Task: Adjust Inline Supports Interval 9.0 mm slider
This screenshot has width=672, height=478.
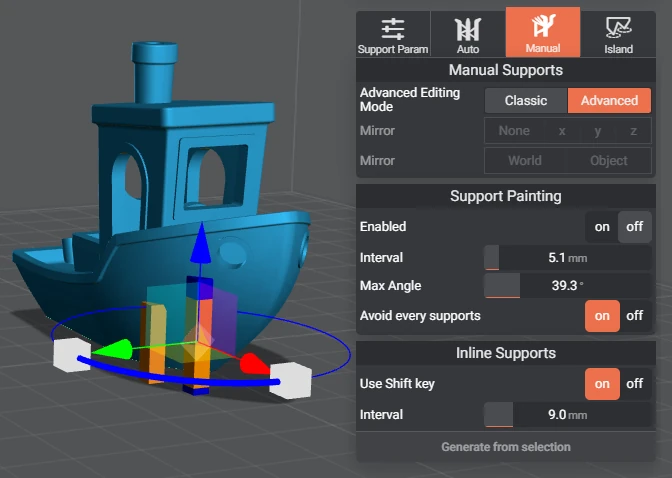Action: (x=567, y=415)
